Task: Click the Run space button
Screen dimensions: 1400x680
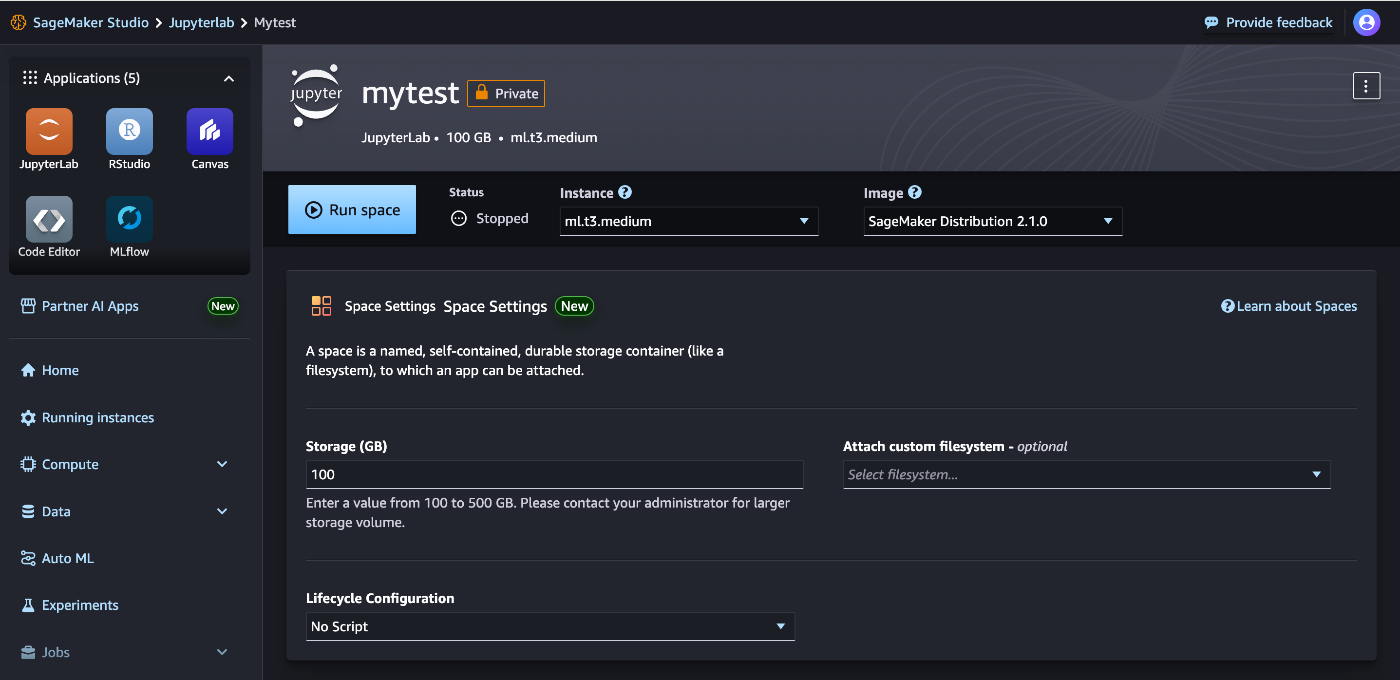Action: coord(352,210)
